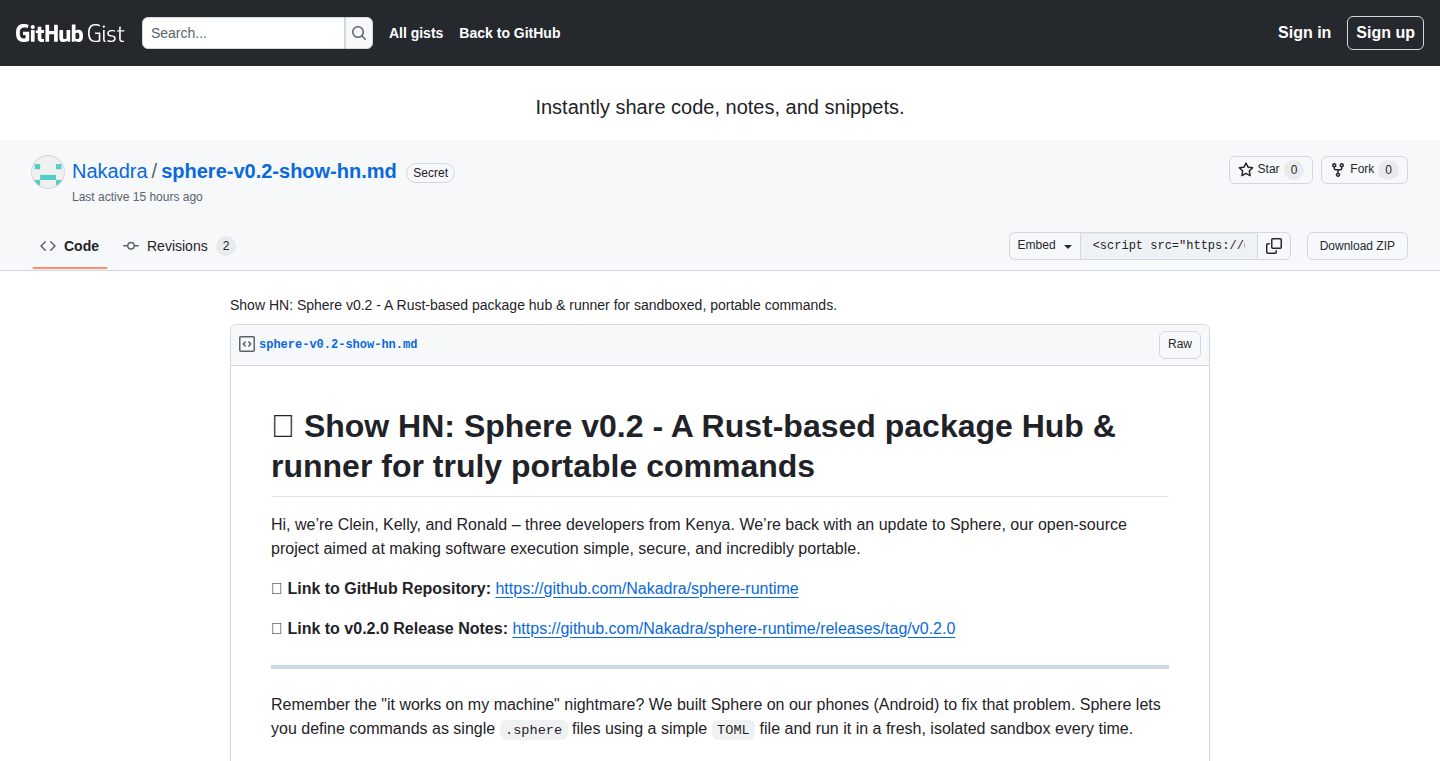
Task: Open the Embed dropdown
Action: coord(1045,246)
